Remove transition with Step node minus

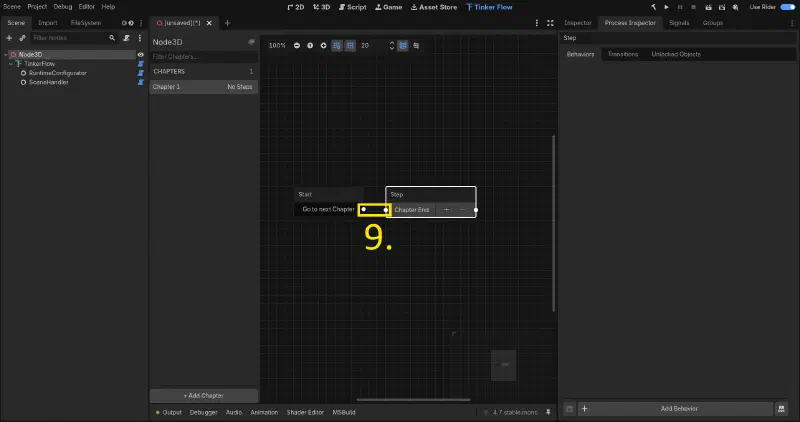pyautogui.click(x=463, y=210)
